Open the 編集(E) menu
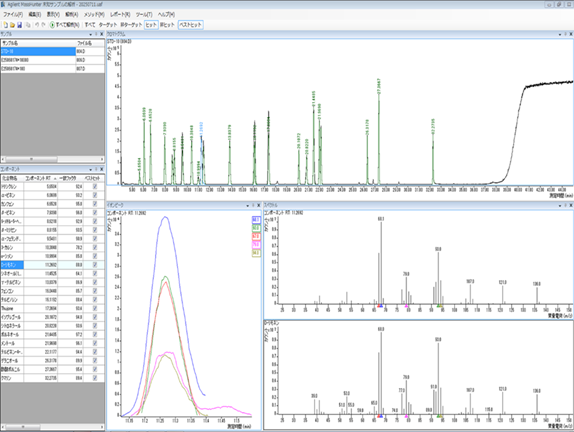574x432 pixels. click(x=34, y=15)
